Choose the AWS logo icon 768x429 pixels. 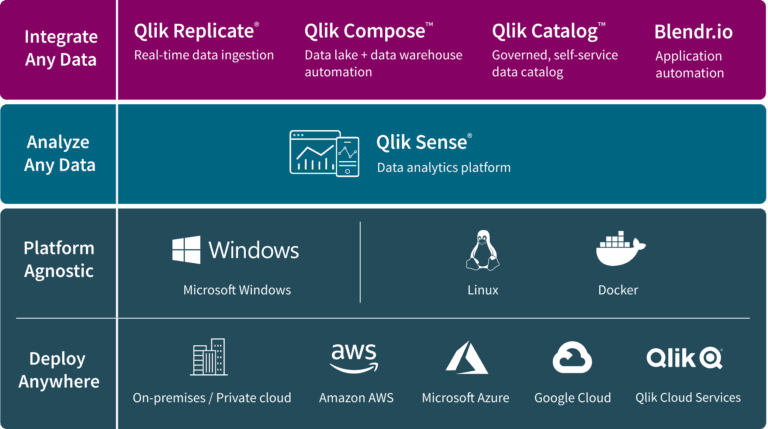click(x=354, y=358)
